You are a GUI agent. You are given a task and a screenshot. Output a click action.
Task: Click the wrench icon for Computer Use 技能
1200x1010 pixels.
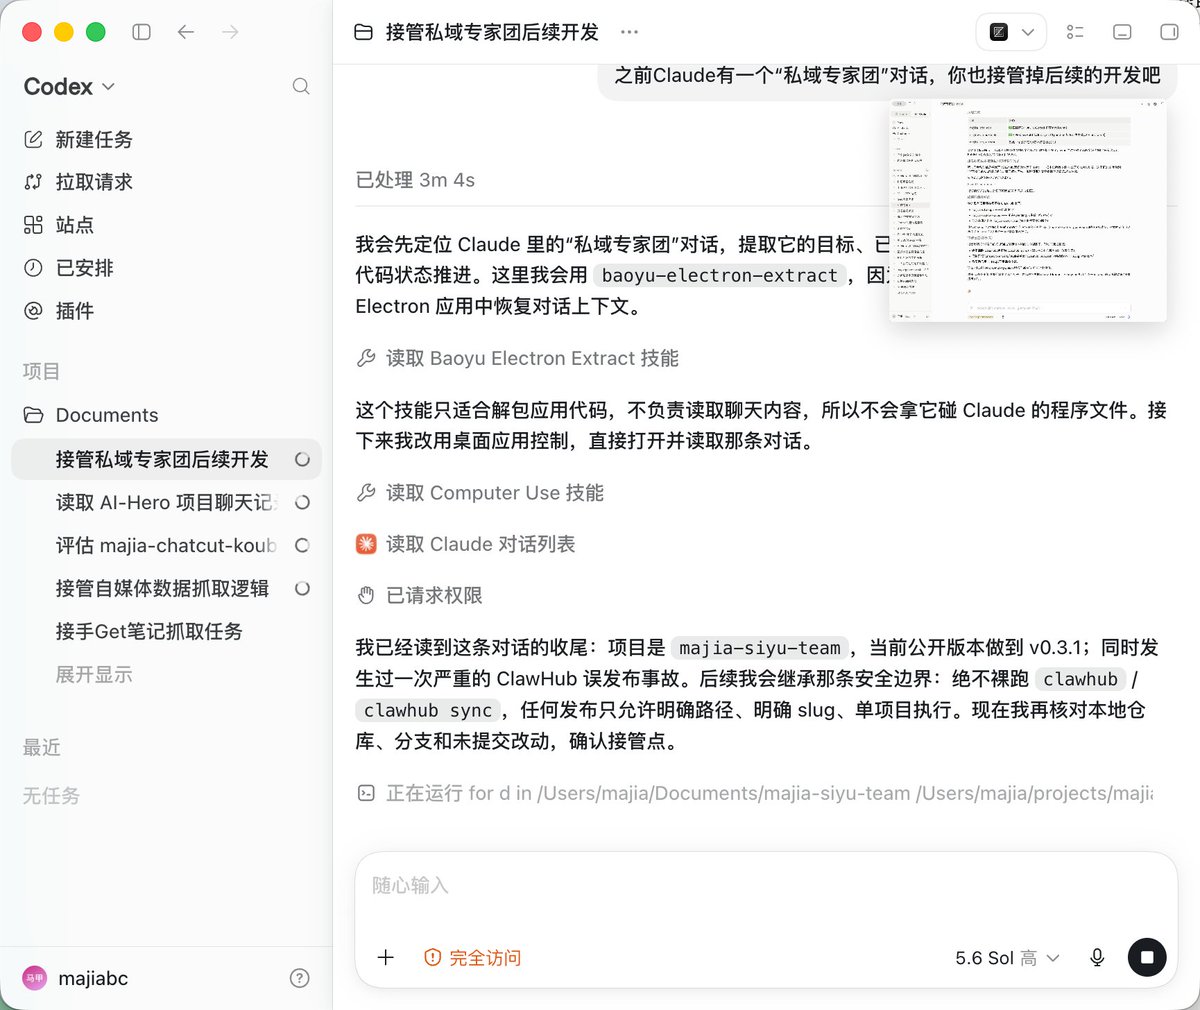tap(366, 493)
